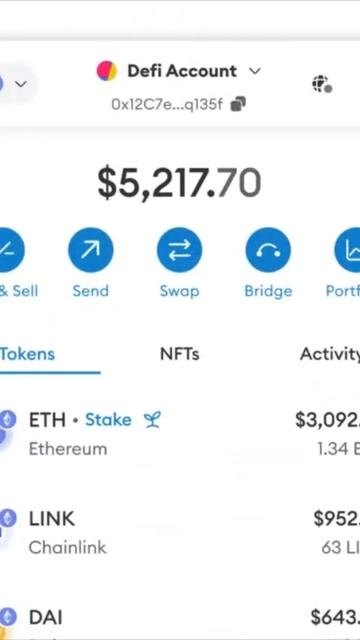Copy the wallet address via copy icon
The image size is (360, 640).
point(238,104)
